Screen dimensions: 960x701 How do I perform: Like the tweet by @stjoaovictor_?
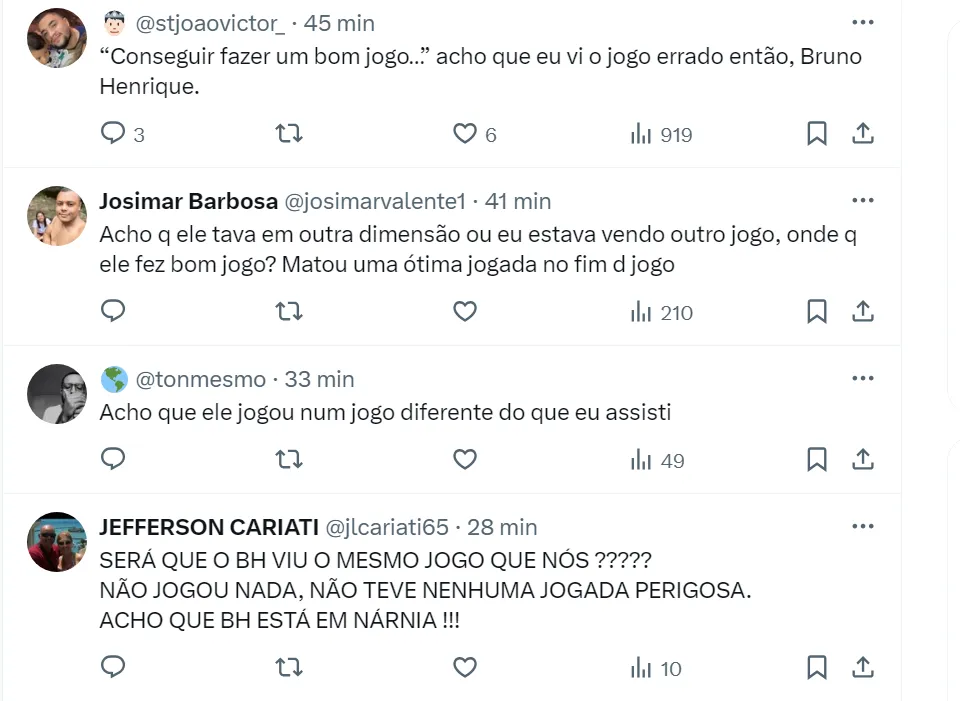click(465, 133)
